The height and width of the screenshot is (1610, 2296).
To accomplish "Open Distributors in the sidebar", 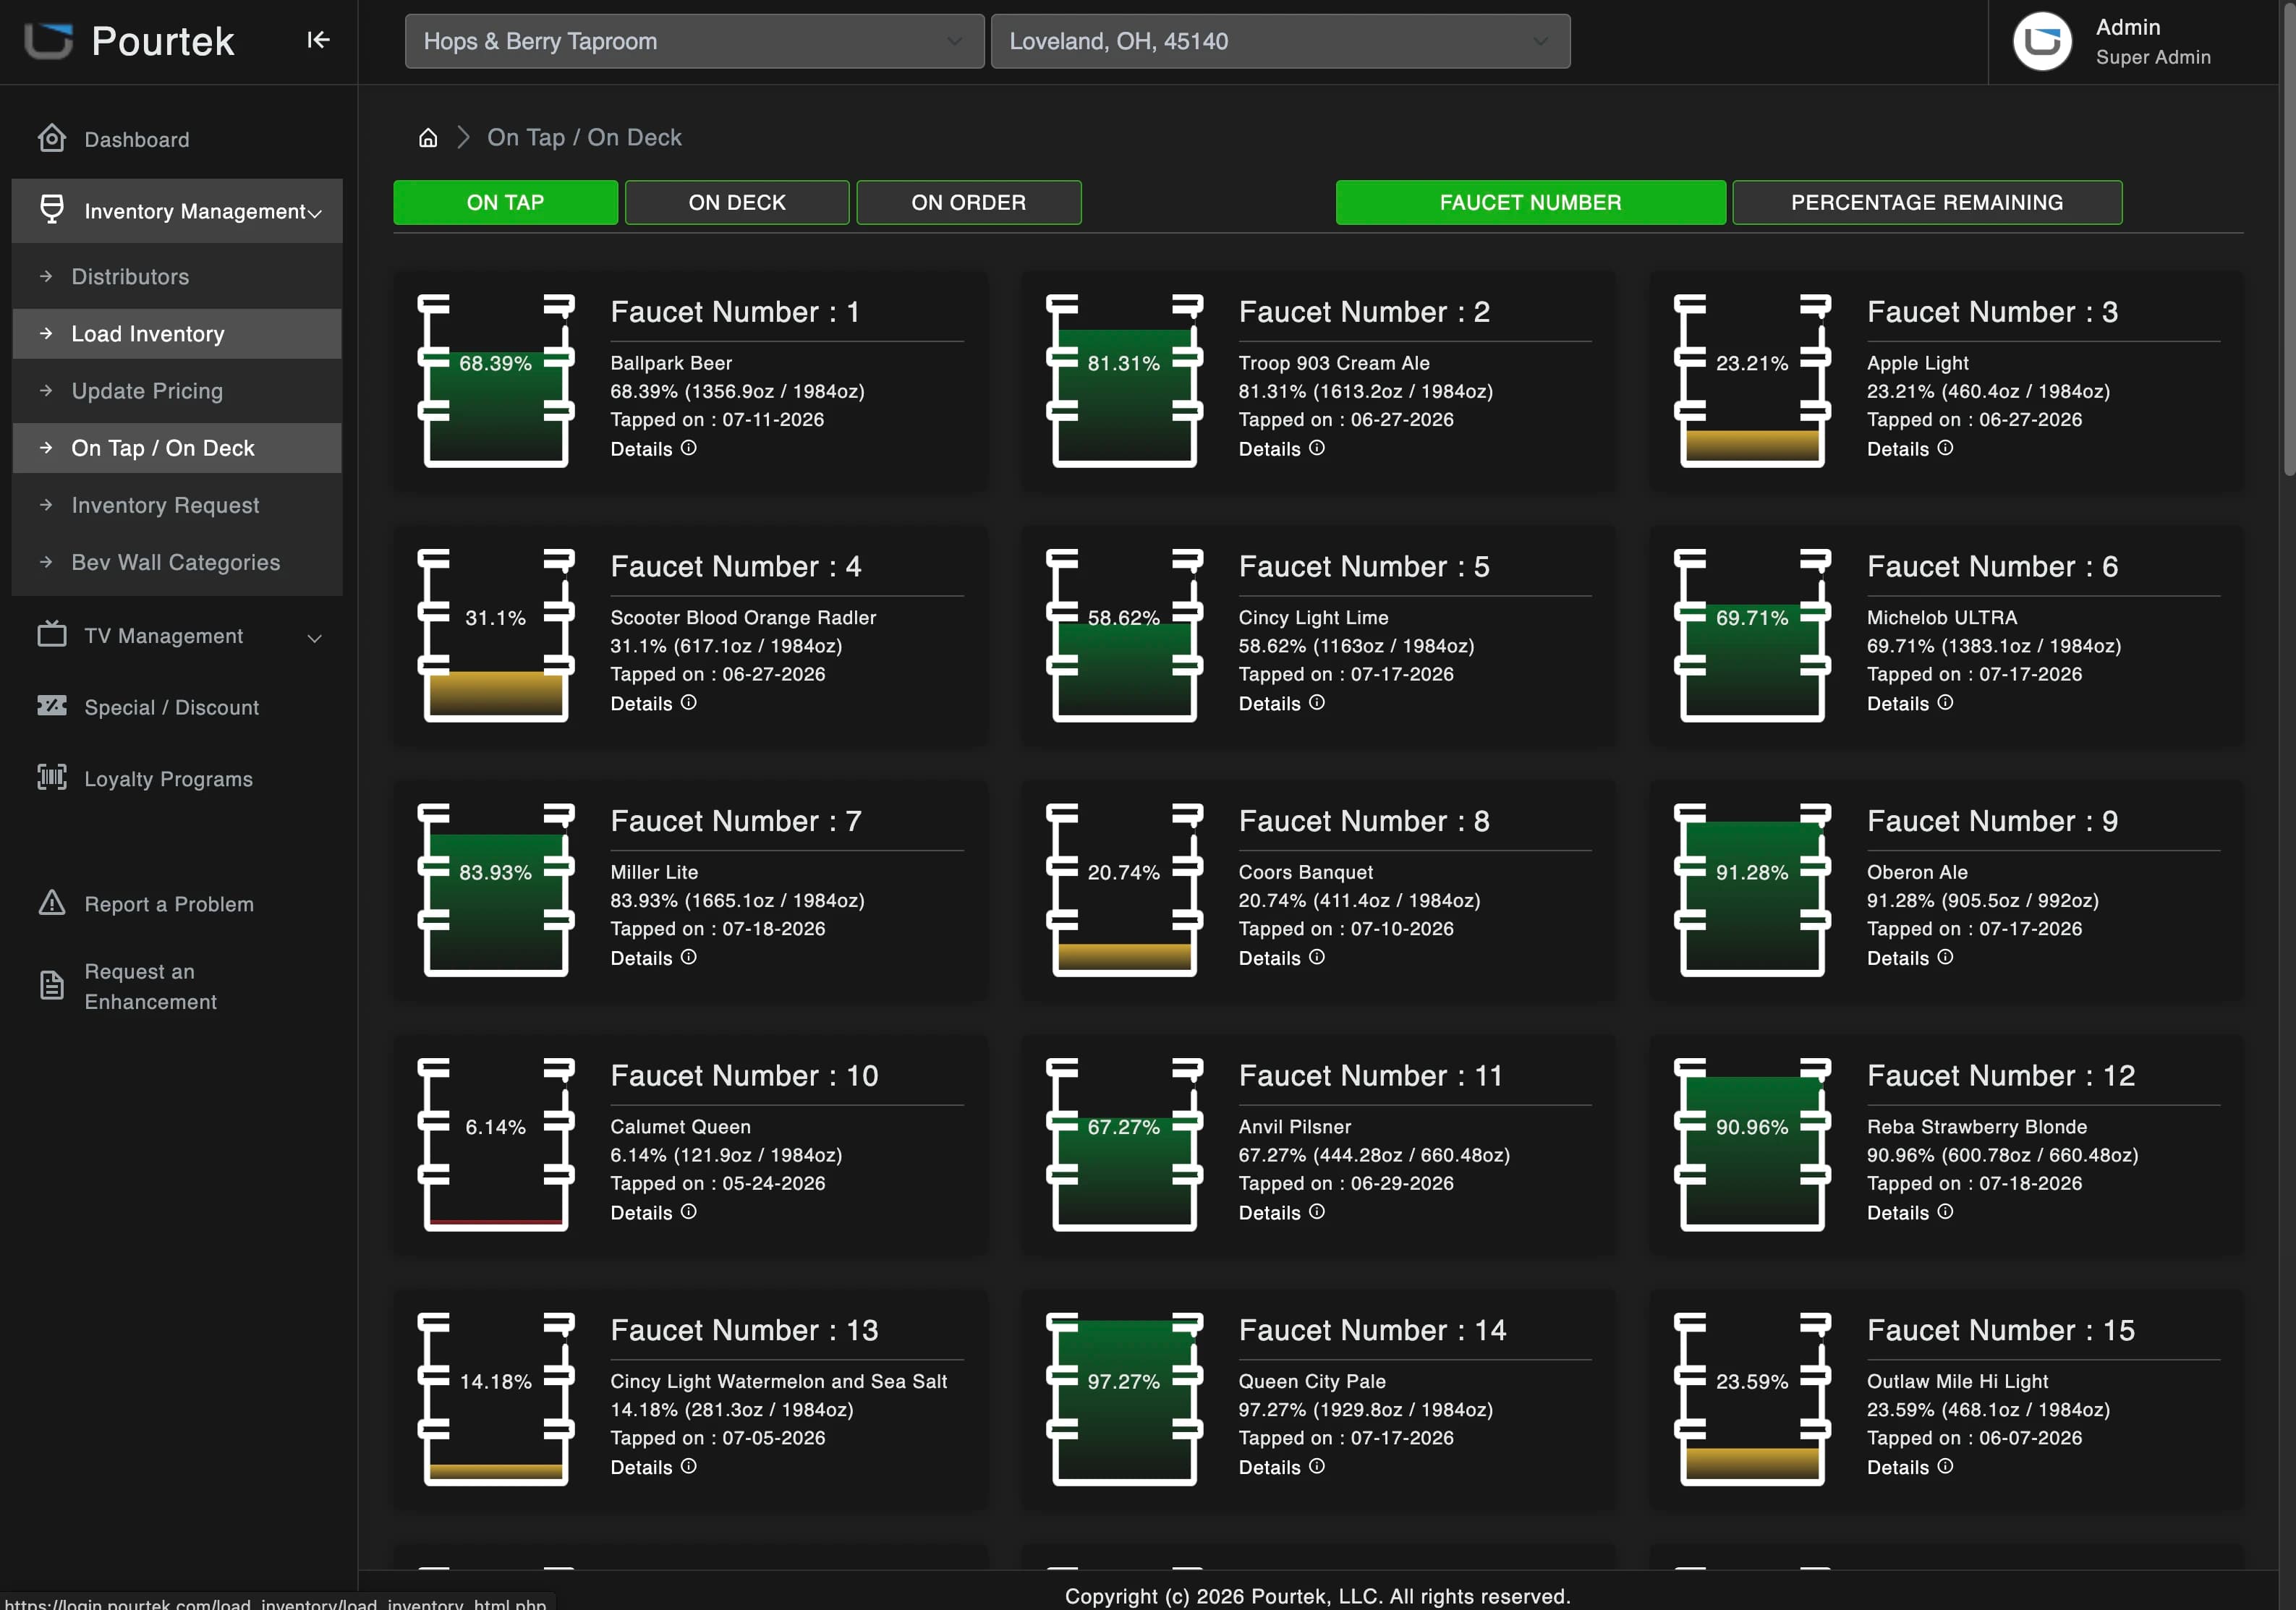I will tap(177, 276).
